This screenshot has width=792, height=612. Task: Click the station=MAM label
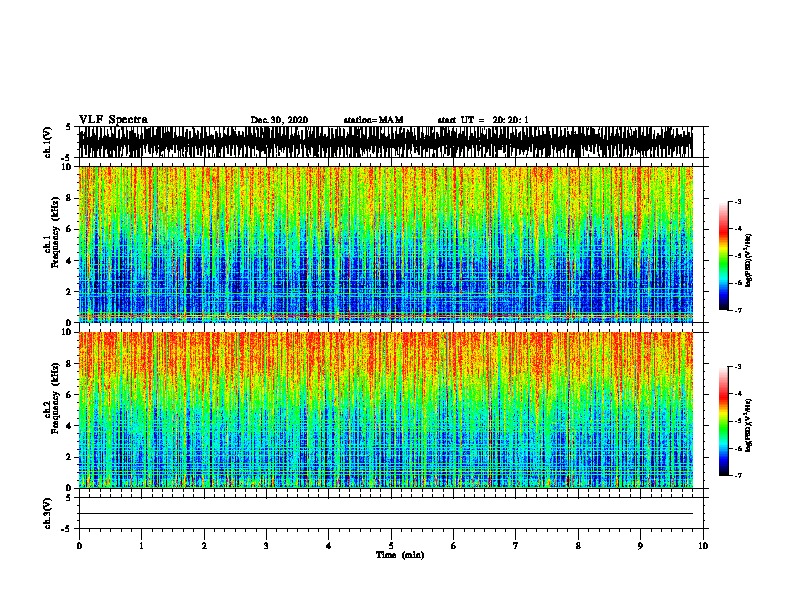pyautogui.click(x=373, y=120)
